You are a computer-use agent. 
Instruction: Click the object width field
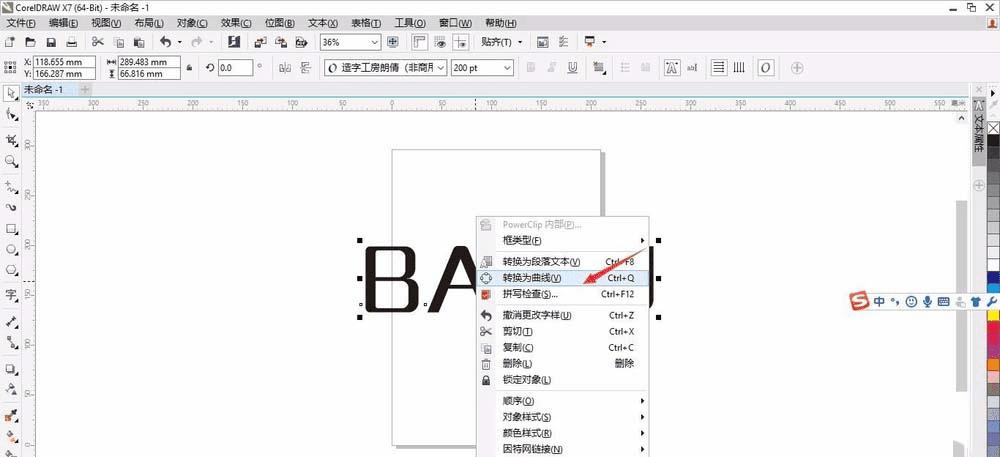point(151,62)
